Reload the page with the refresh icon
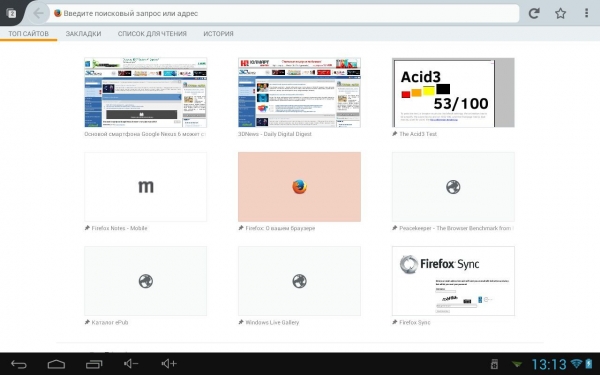 pyautogui.click(x=534, y=13)
